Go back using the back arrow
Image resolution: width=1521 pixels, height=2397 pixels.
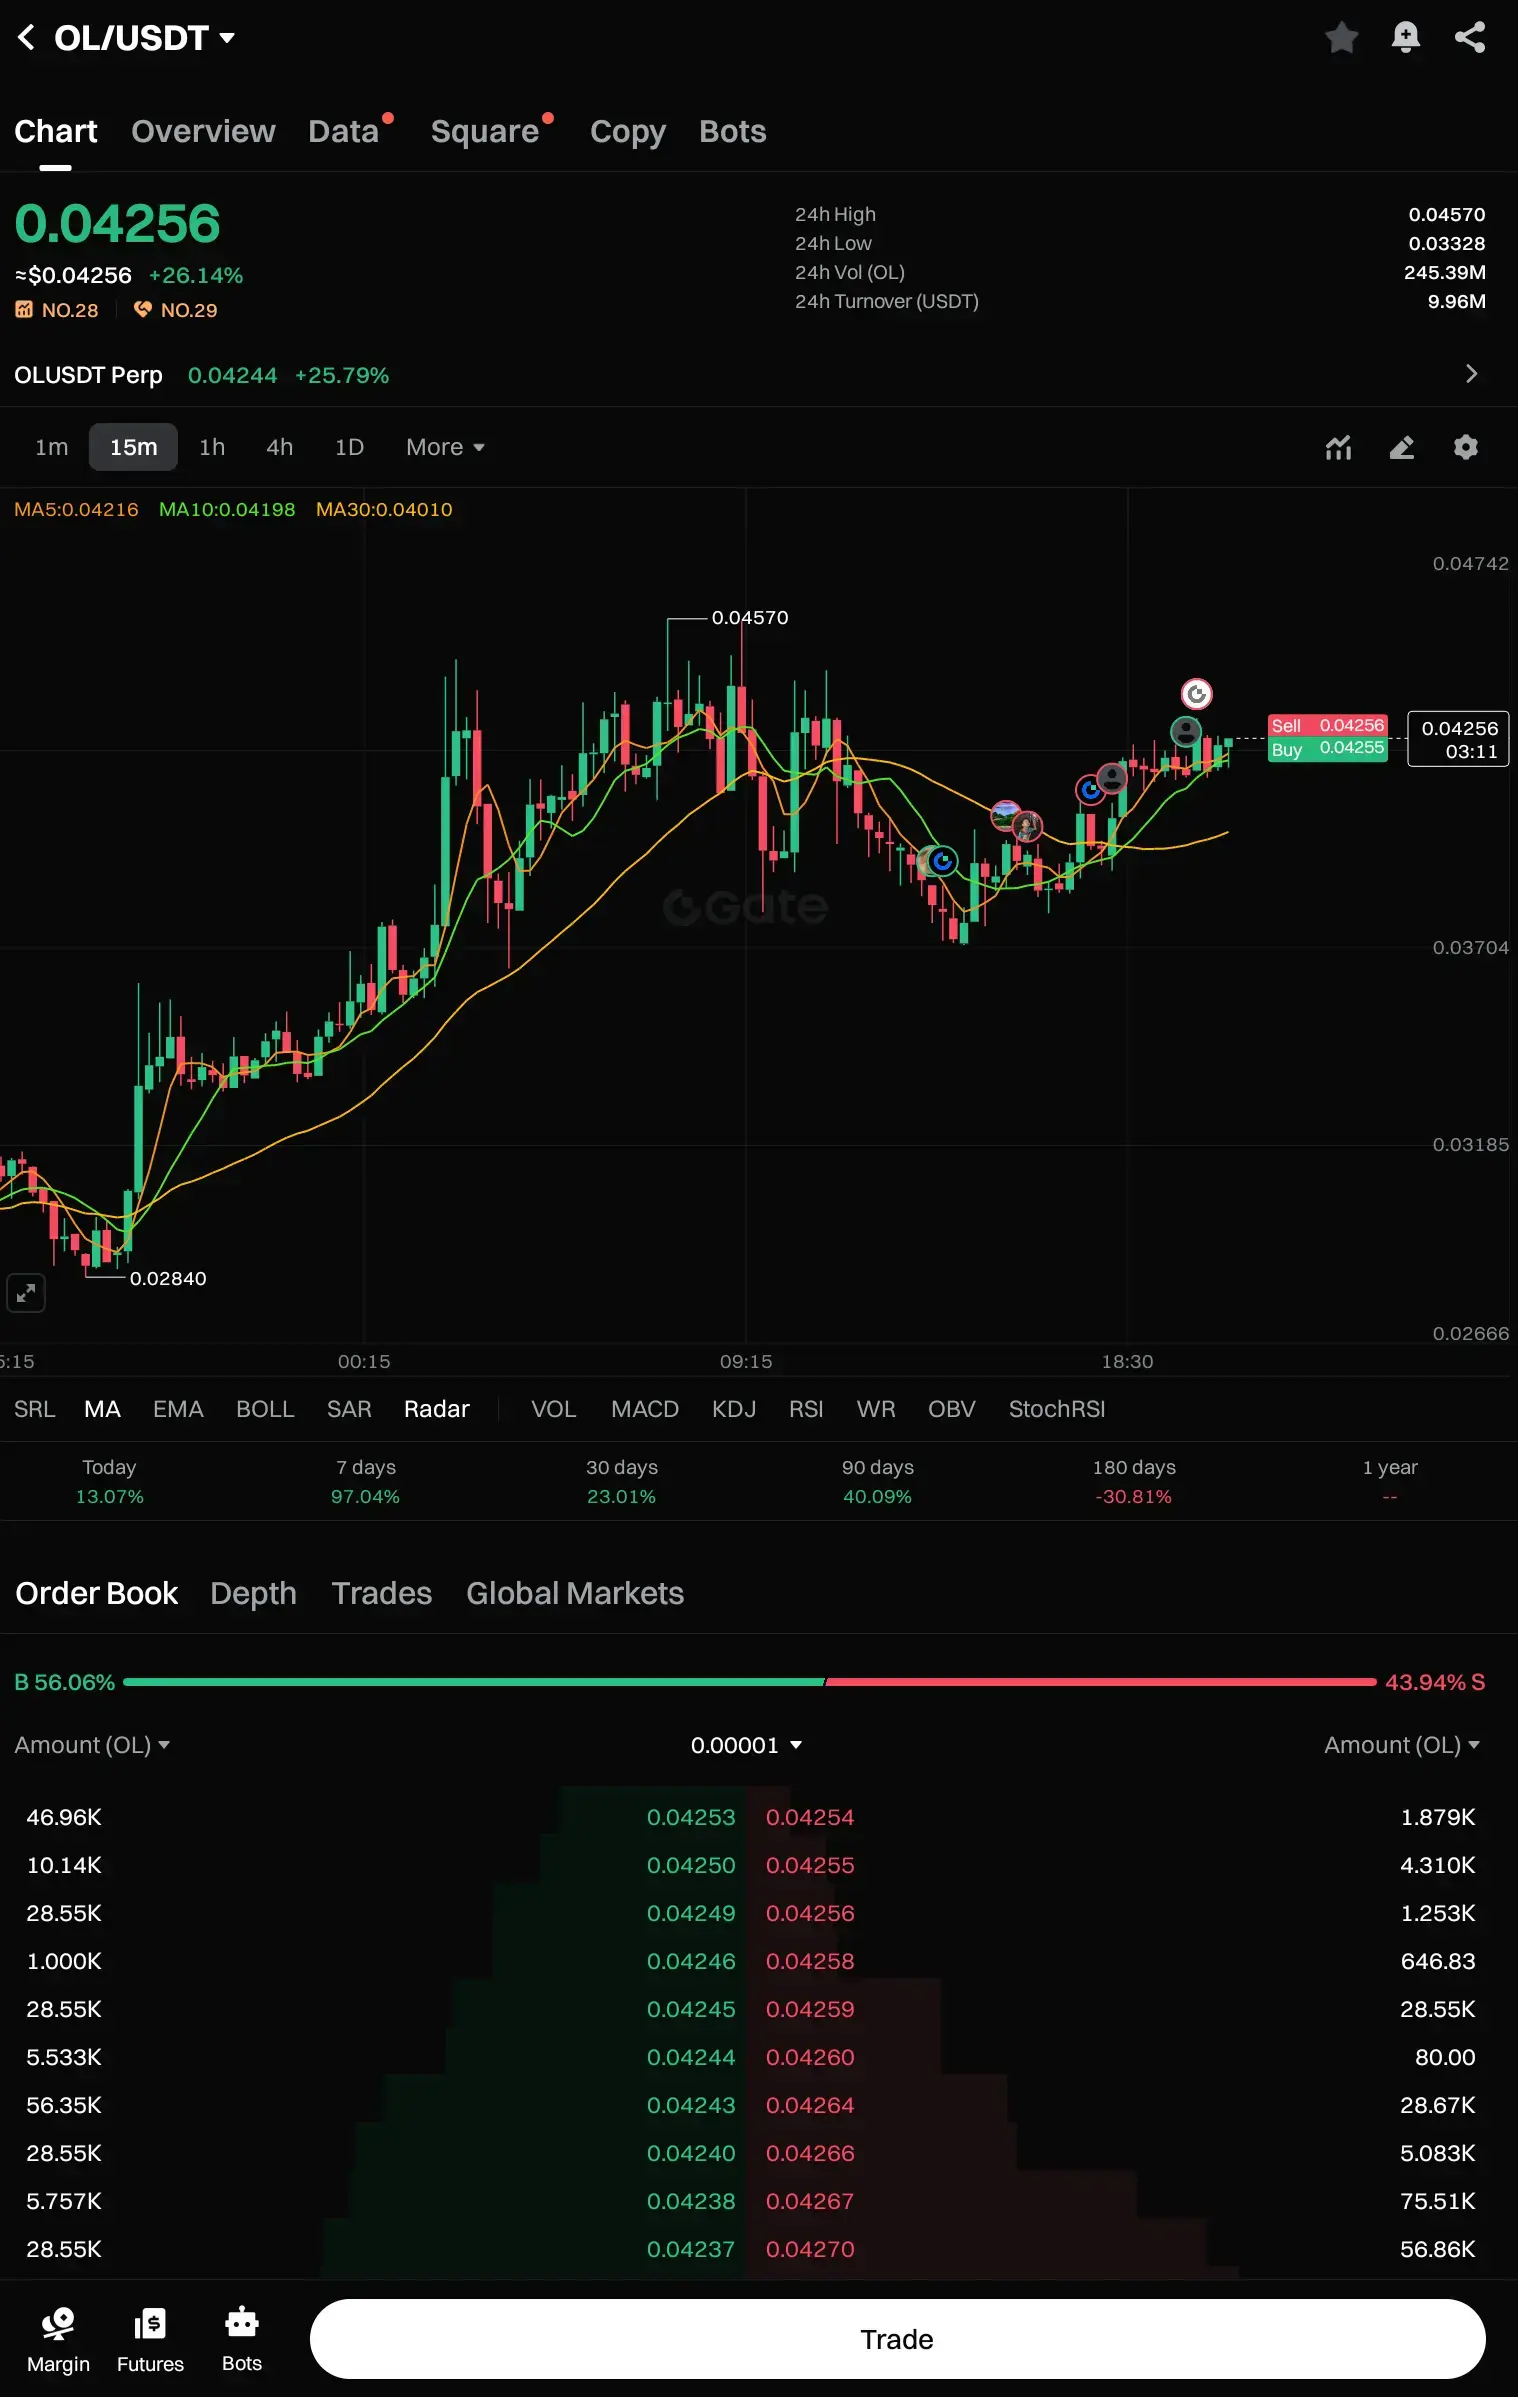tap(26, 38)
